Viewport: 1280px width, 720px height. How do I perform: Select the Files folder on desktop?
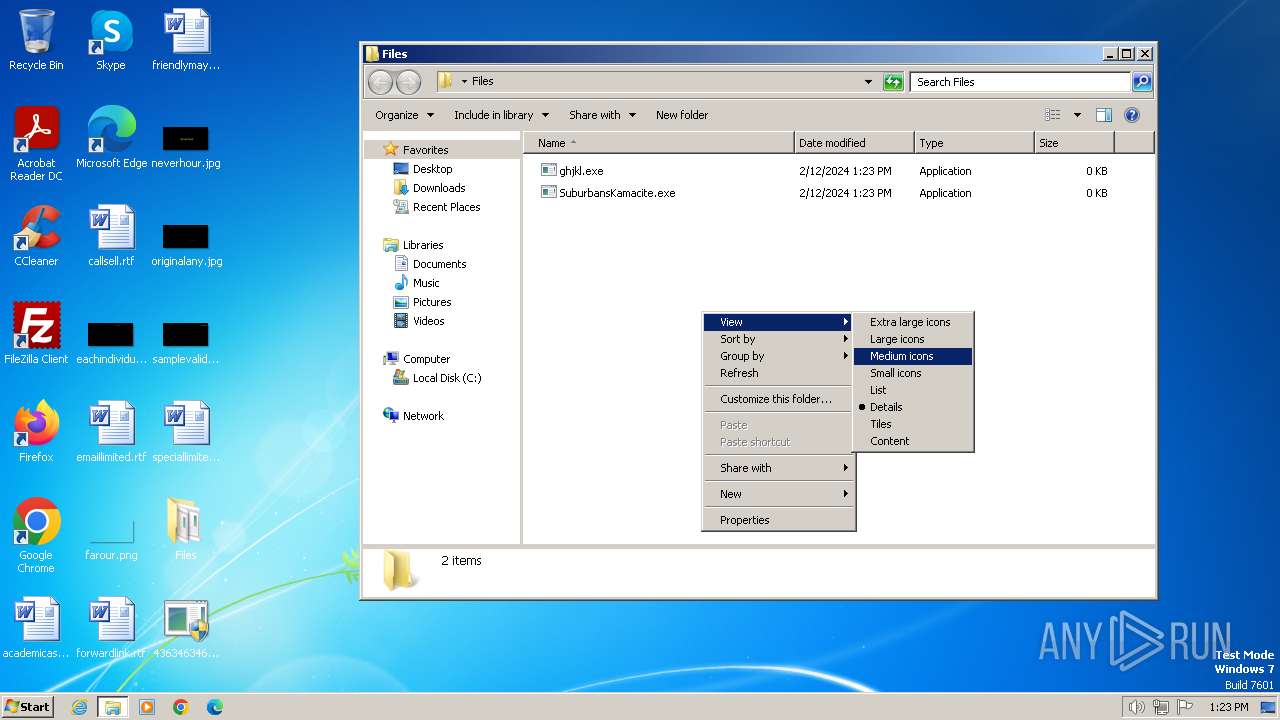(186, 530)
